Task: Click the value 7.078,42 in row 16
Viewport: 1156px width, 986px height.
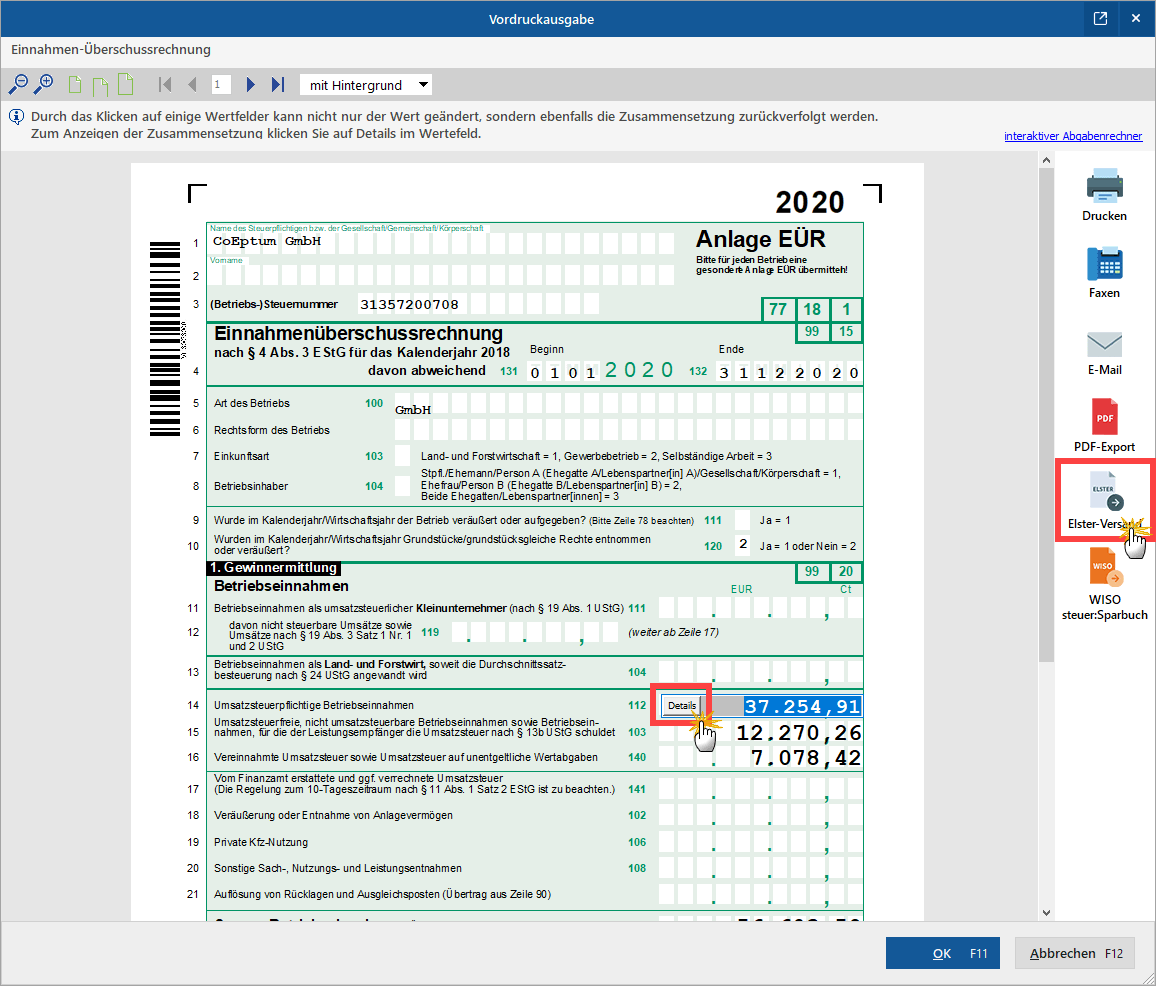Action: (806, 757)
